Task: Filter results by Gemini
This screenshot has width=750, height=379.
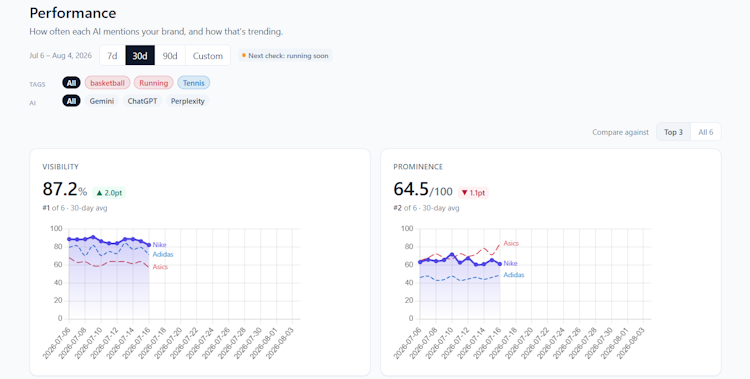Action: tap(101, 101)
